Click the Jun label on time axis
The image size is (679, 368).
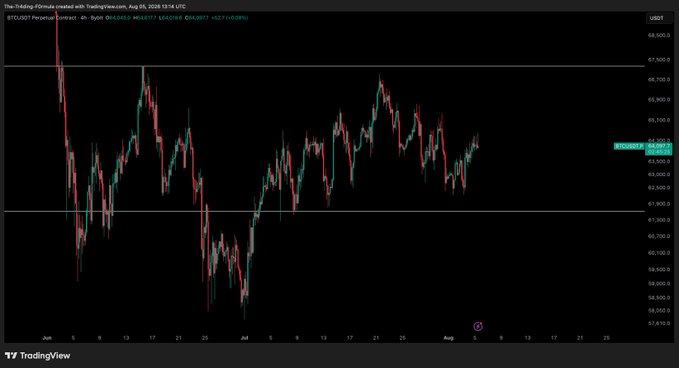tap(47, 338)
